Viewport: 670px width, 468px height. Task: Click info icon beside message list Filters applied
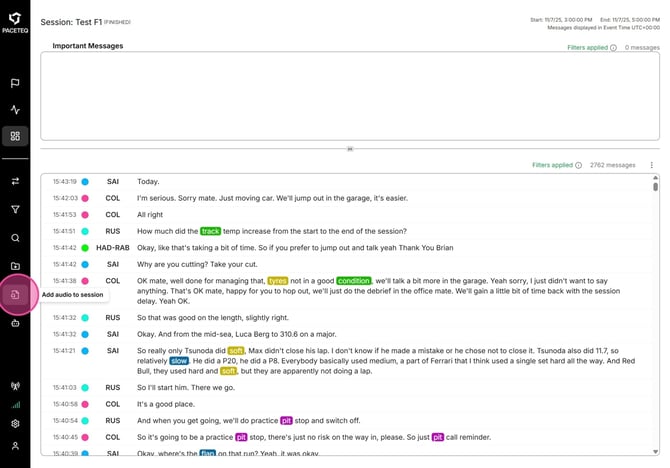coord(578,165)
